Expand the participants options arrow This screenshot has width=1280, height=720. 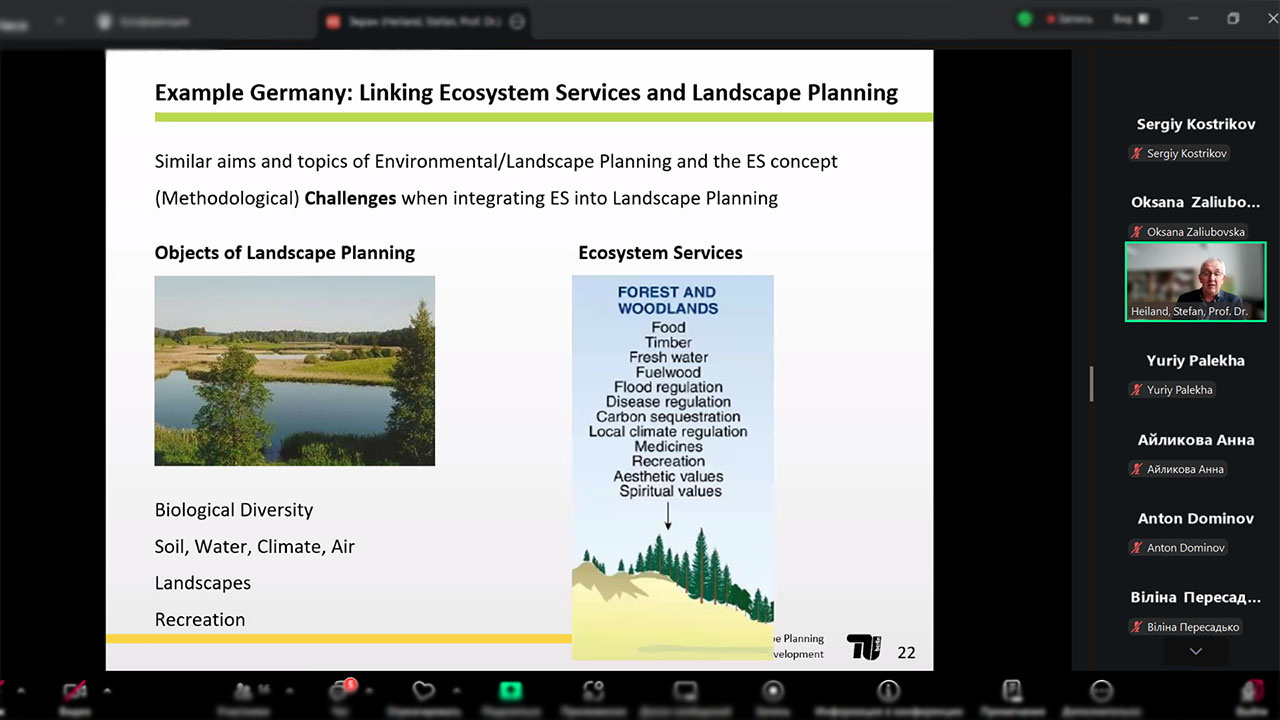click(x=291, y=691)
